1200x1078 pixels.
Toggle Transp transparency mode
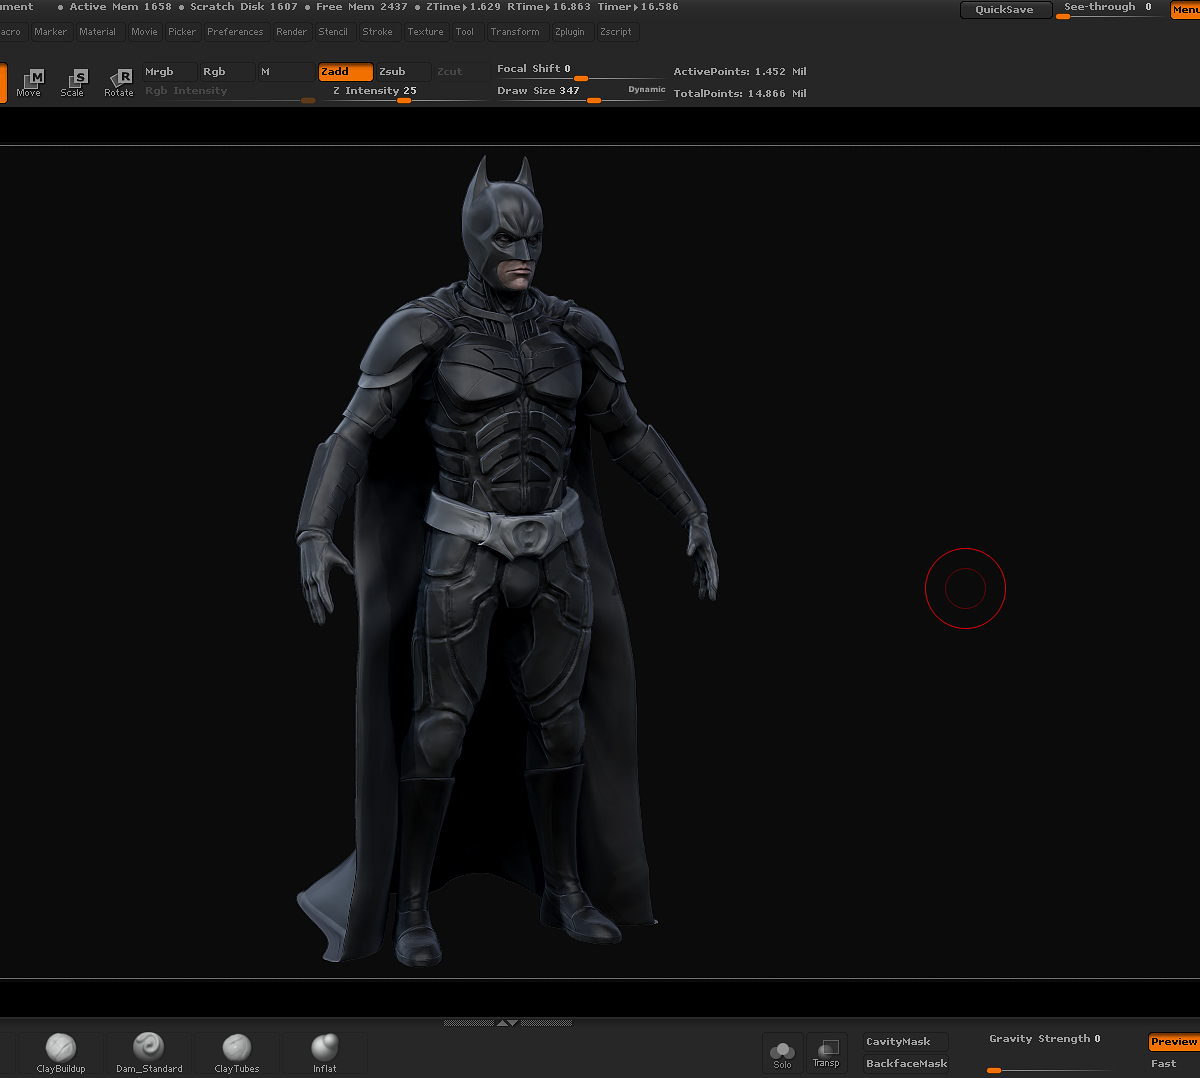click(826, 1053)
